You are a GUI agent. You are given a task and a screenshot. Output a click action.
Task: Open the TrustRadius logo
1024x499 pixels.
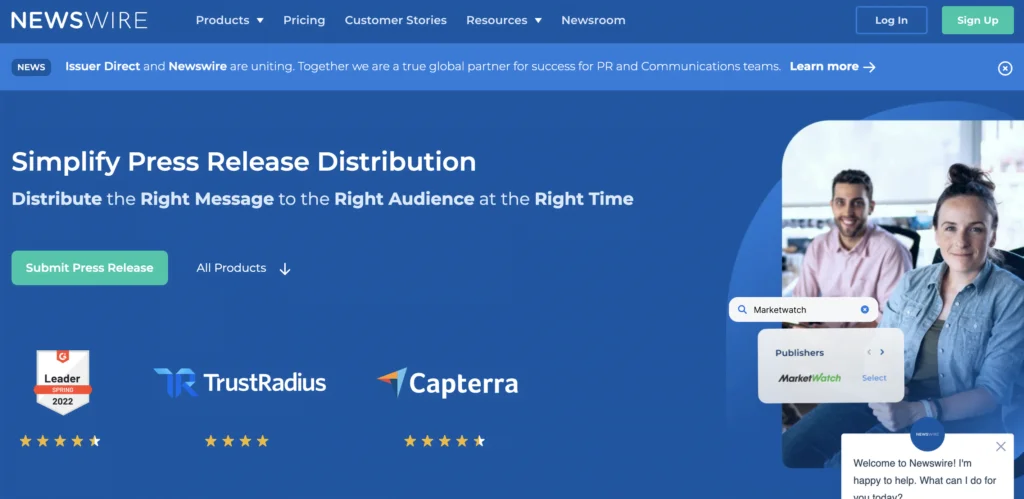tap(240, 383)
